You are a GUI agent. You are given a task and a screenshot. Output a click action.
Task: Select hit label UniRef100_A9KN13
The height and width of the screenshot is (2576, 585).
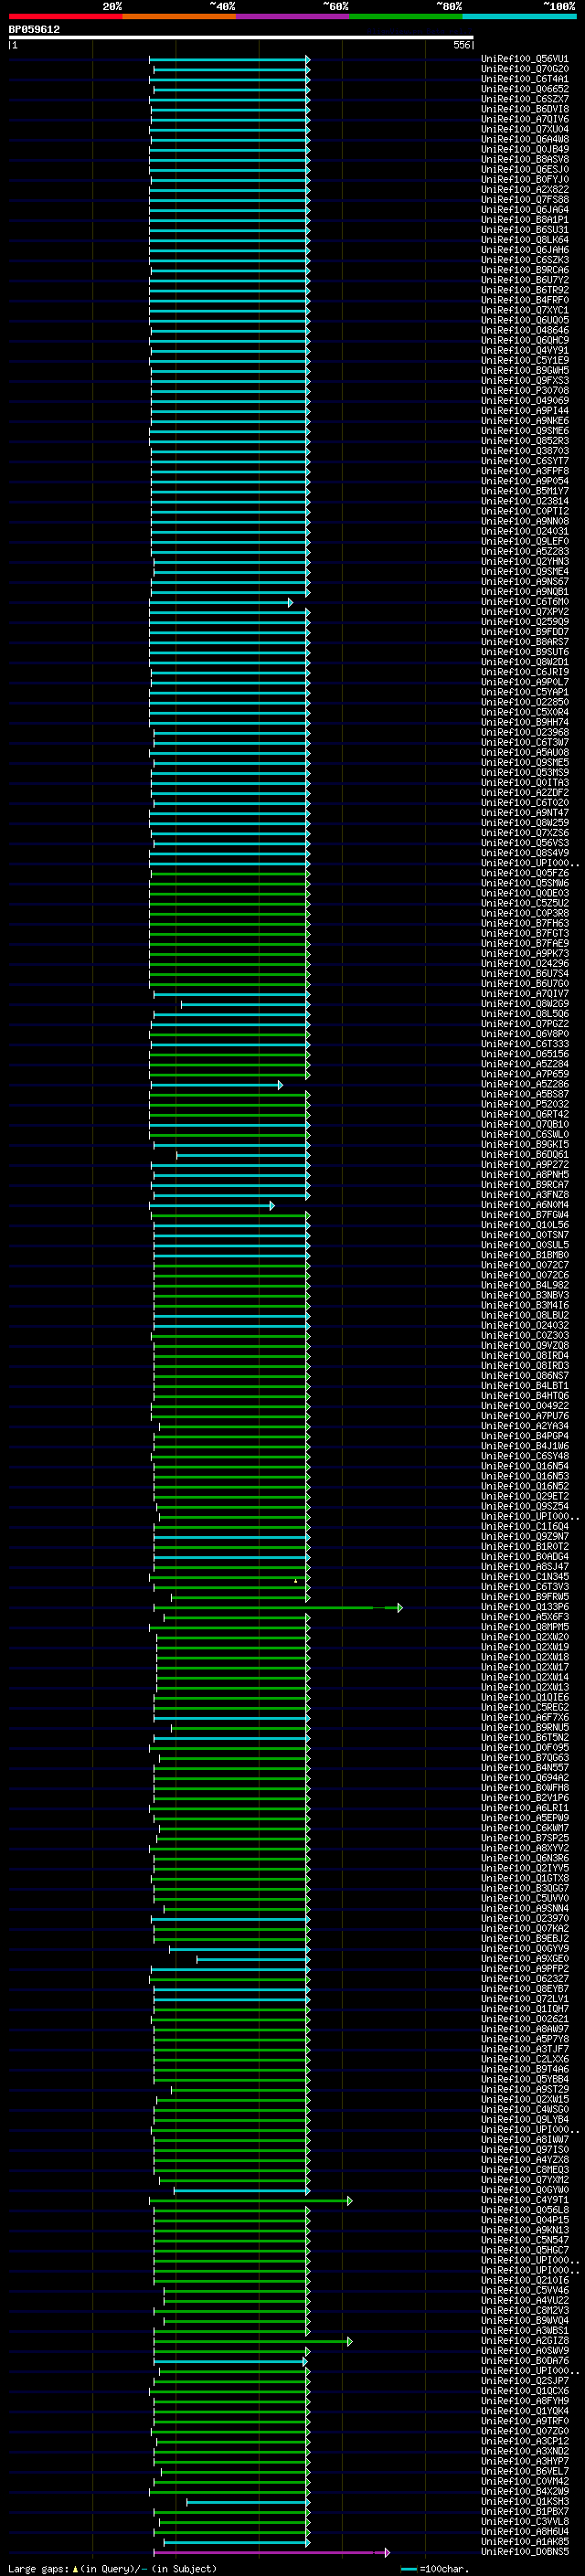525,2230
